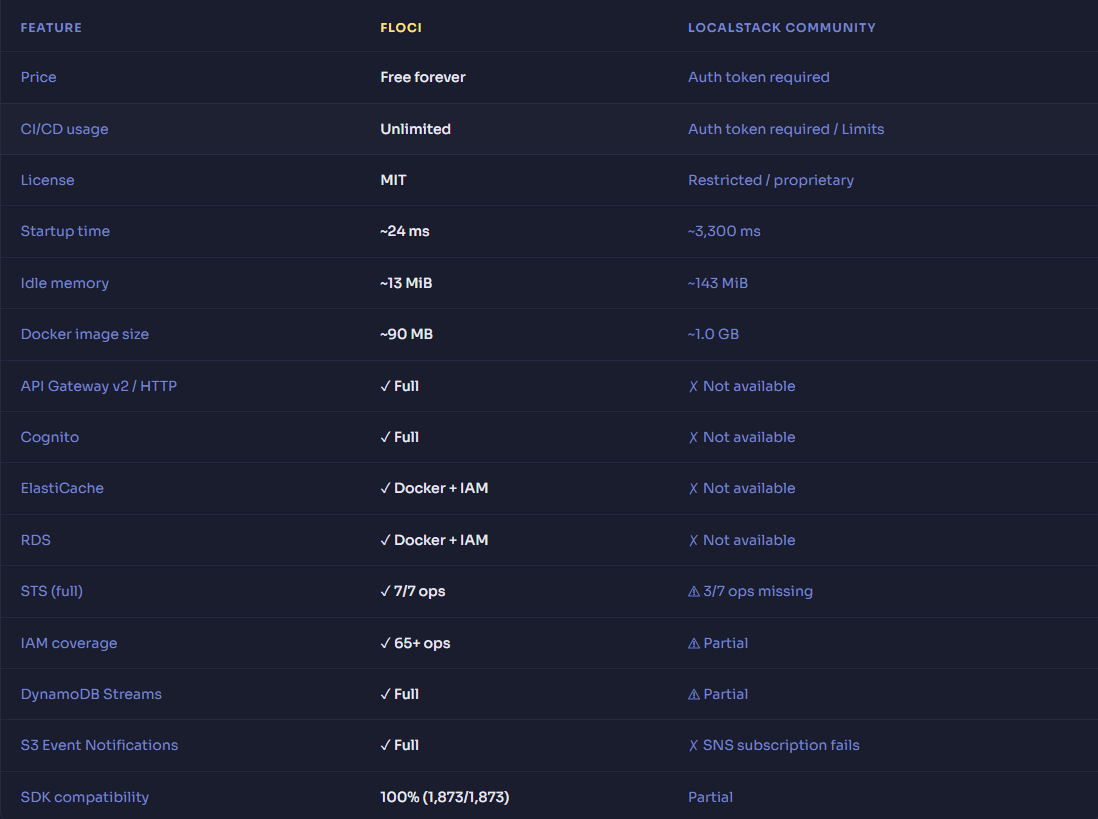Select the Idle memory label
1098x819 pixels.
[x=64, y=283]
